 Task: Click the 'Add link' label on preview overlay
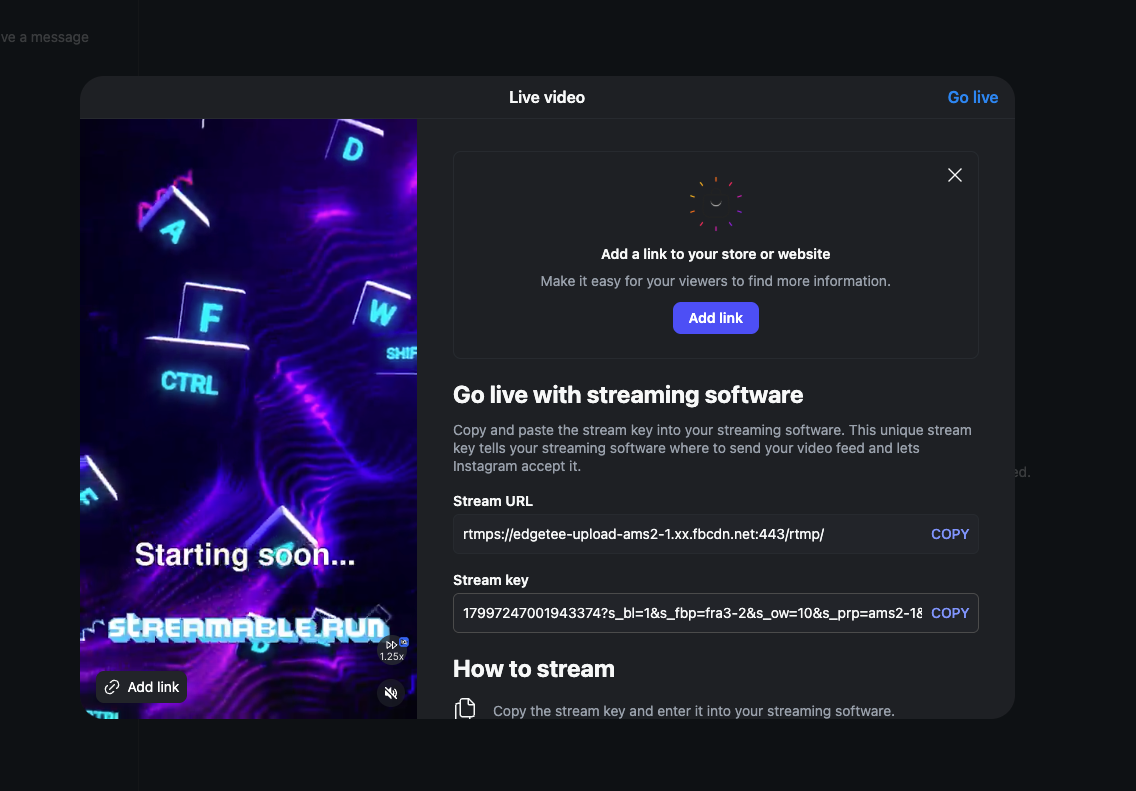153,687
